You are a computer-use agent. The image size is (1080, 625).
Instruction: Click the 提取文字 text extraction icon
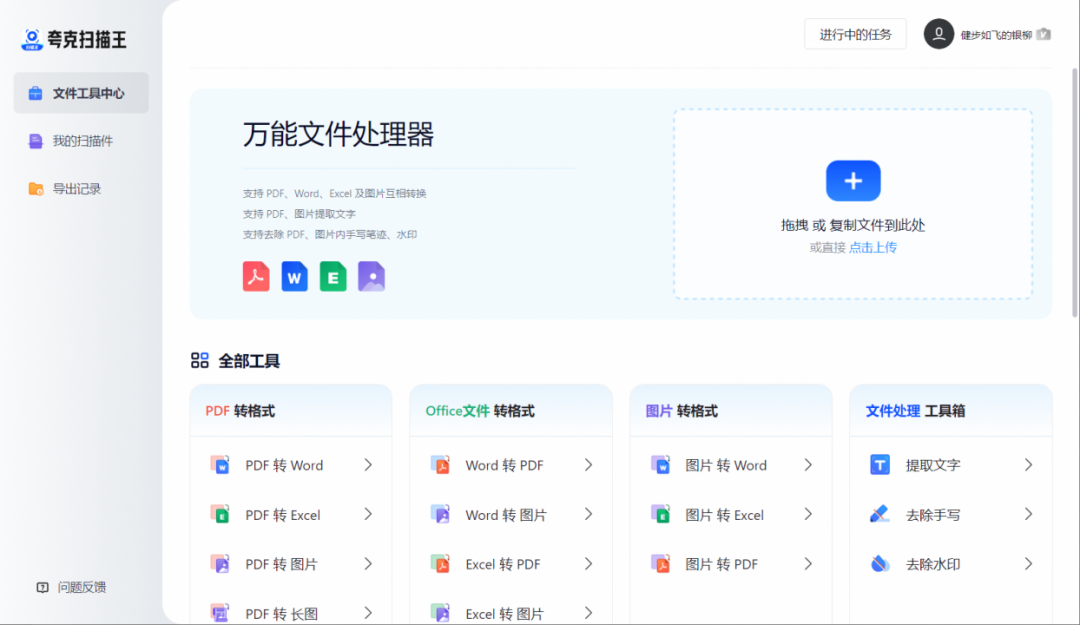tap(880, 464)
